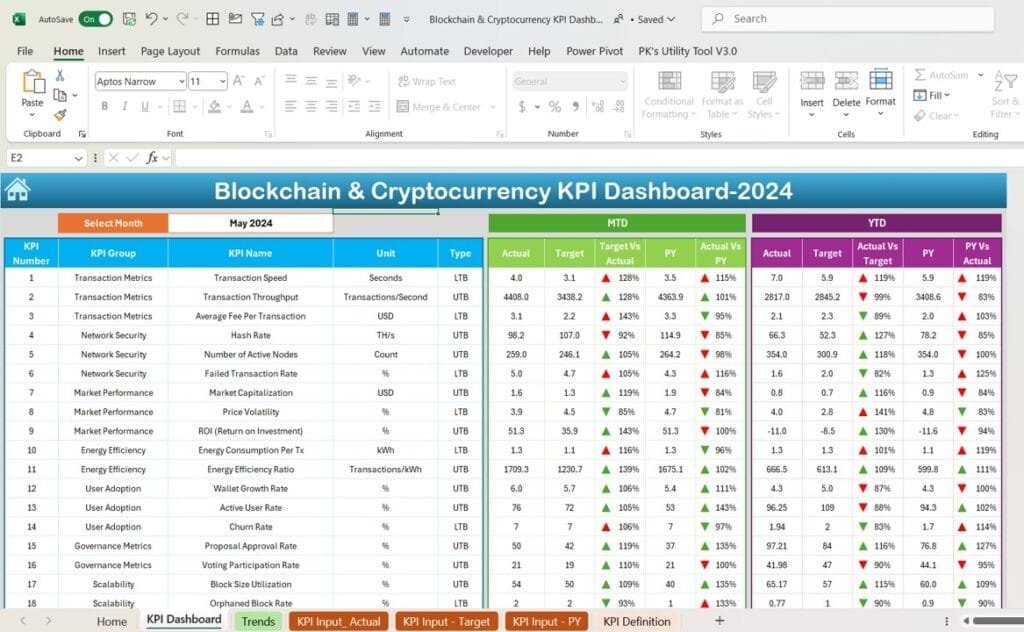Click the Insert cells icon

[x=812, y=80]
